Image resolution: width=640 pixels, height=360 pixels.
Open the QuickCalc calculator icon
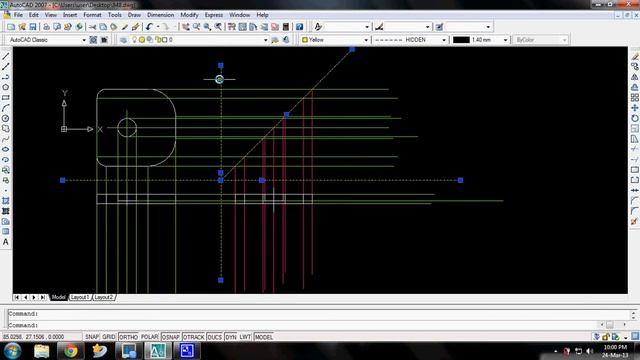point(286,27)
